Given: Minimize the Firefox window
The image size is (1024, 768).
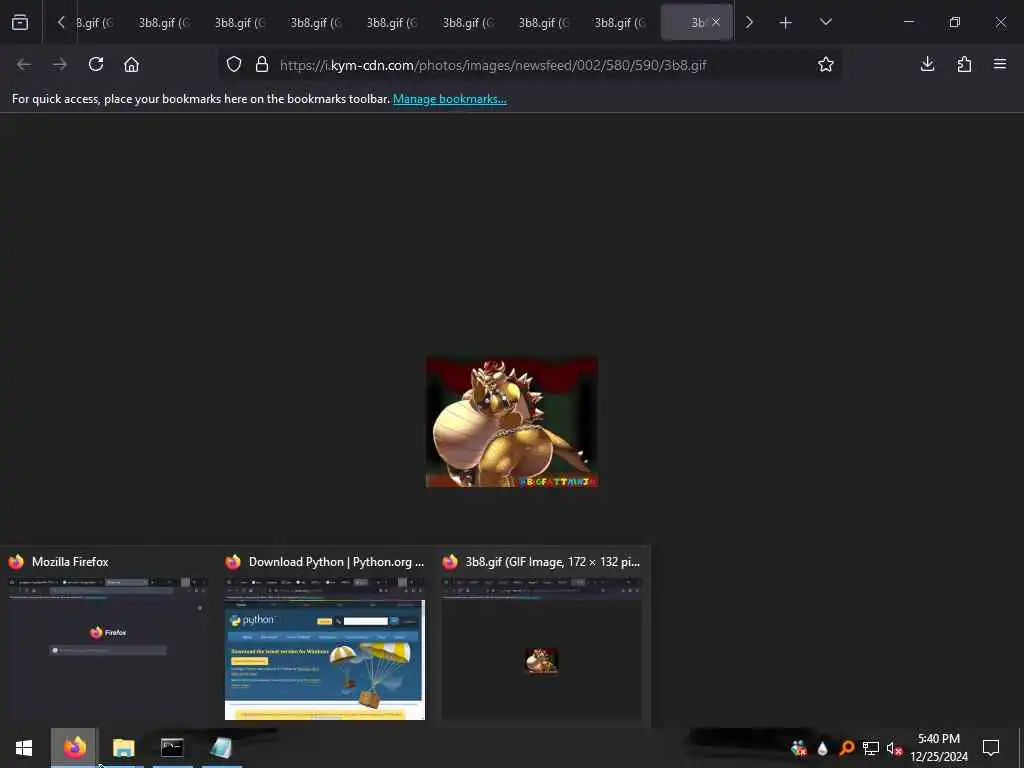Looking at the screenshot, I should [x=908, y=22].
